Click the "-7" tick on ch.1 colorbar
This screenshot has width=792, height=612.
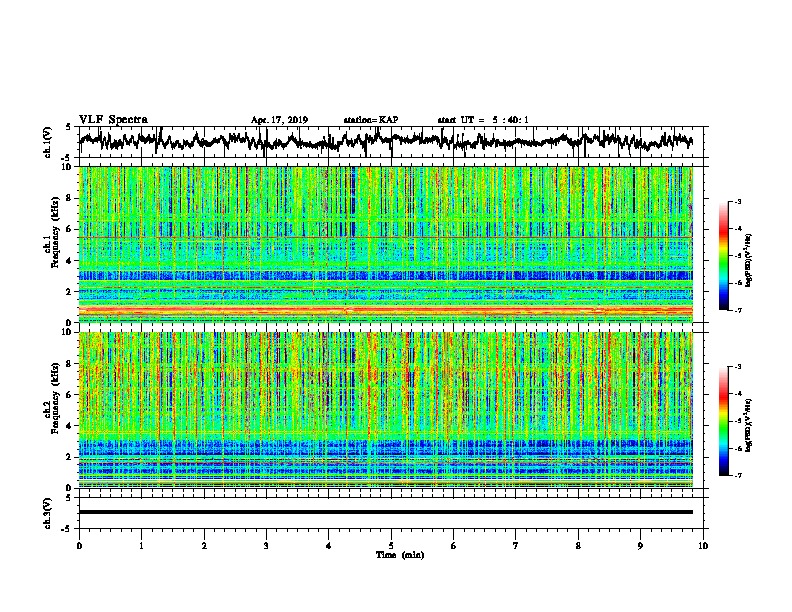[738, 310]
